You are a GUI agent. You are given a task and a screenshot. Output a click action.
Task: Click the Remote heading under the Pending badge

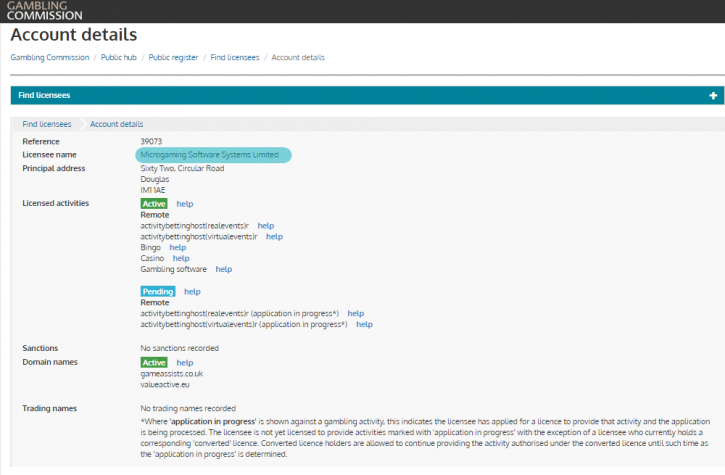click(x=155, y=302)
